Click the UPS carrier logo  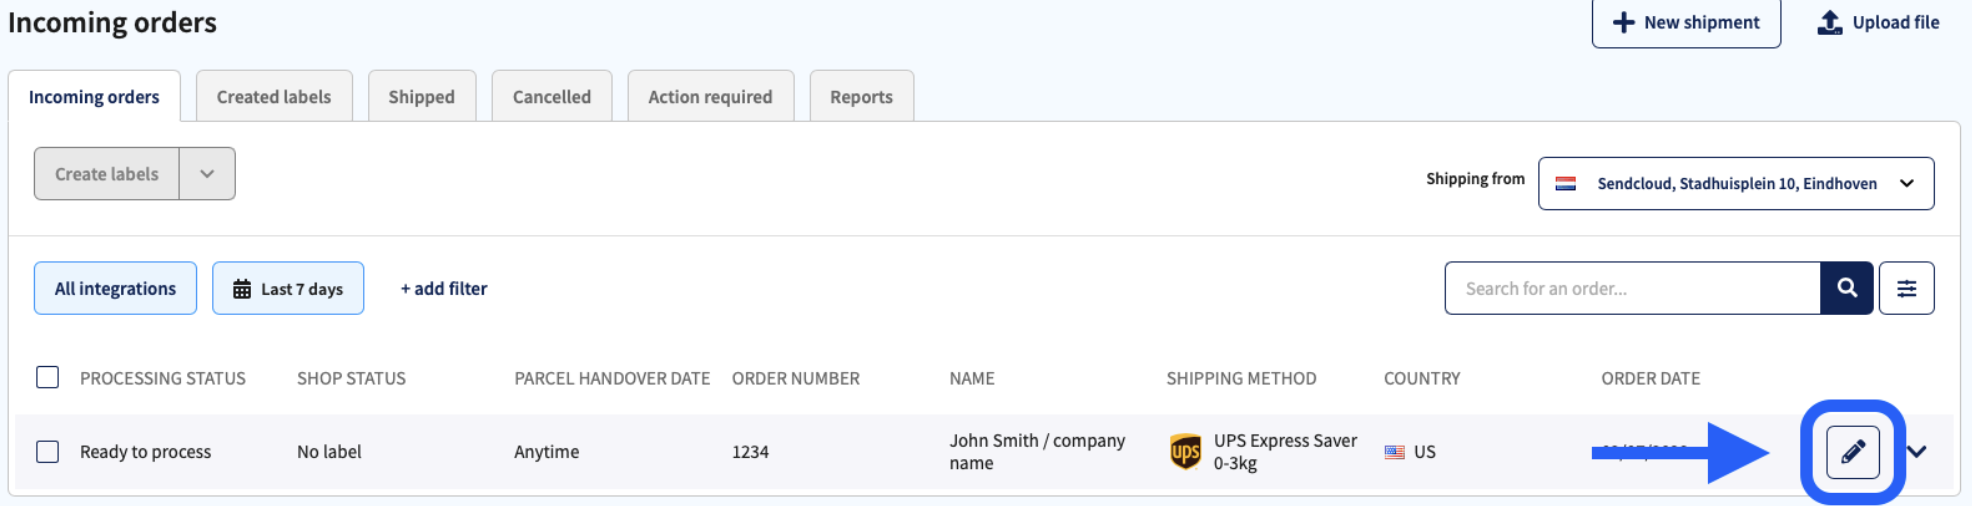pos(1185,452)
